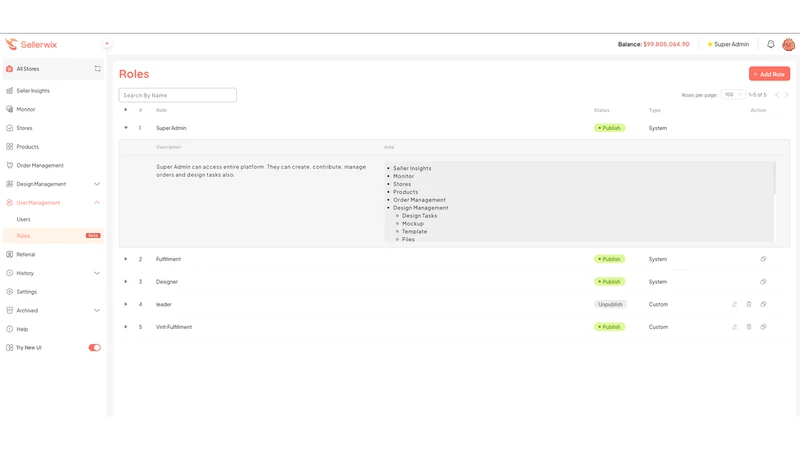
Task: Collapse the Super Admin row
Action: 126,128
